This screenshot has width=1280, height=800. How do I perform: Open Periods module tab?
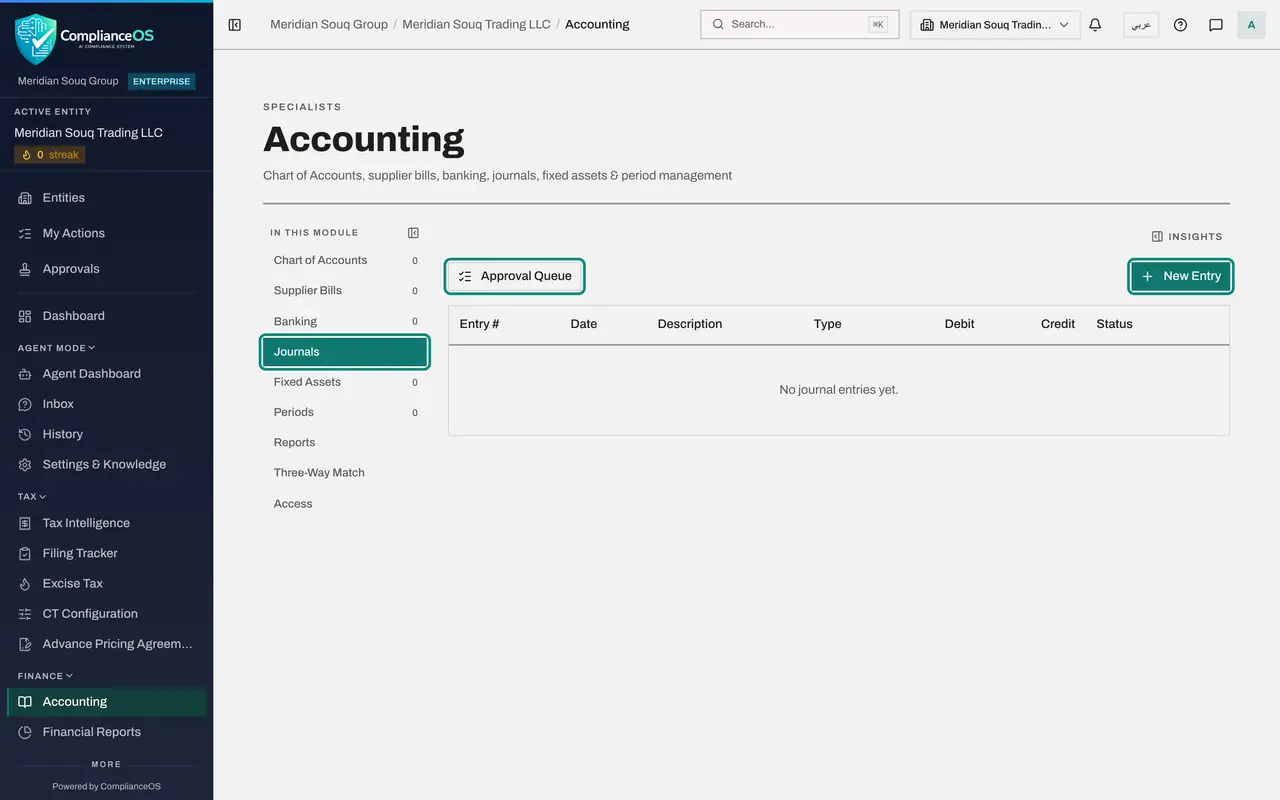344,412
